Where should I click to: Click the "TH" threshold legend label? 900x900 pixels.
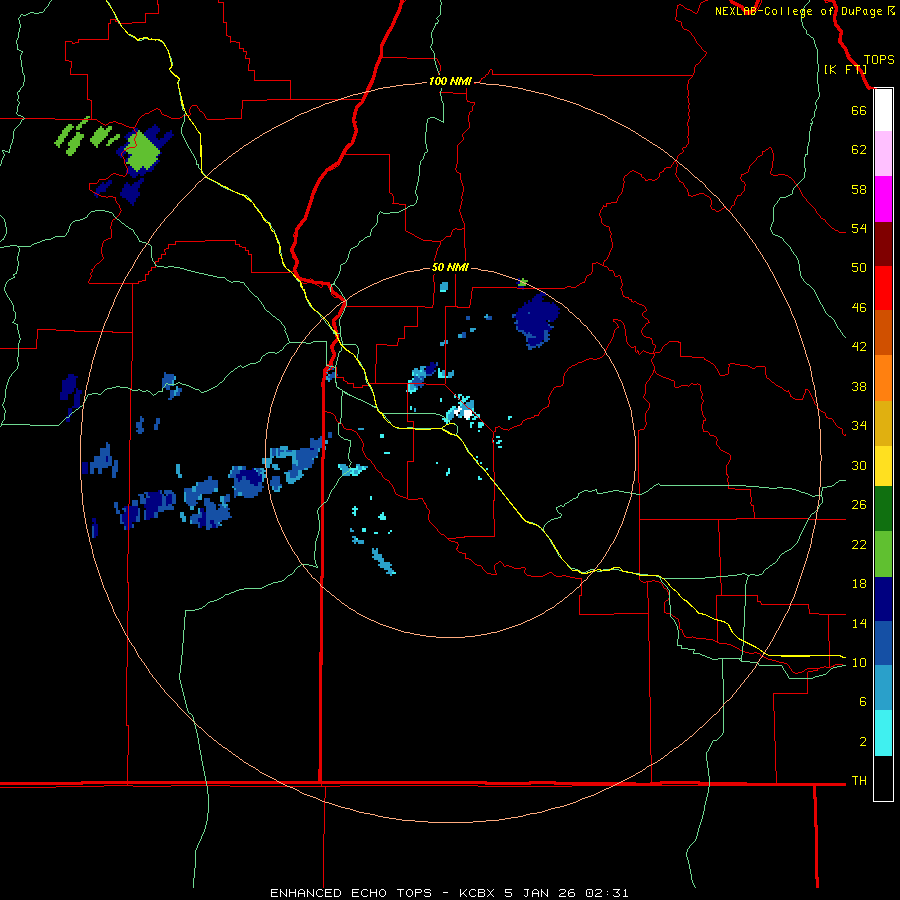click(x=859, y=780)
